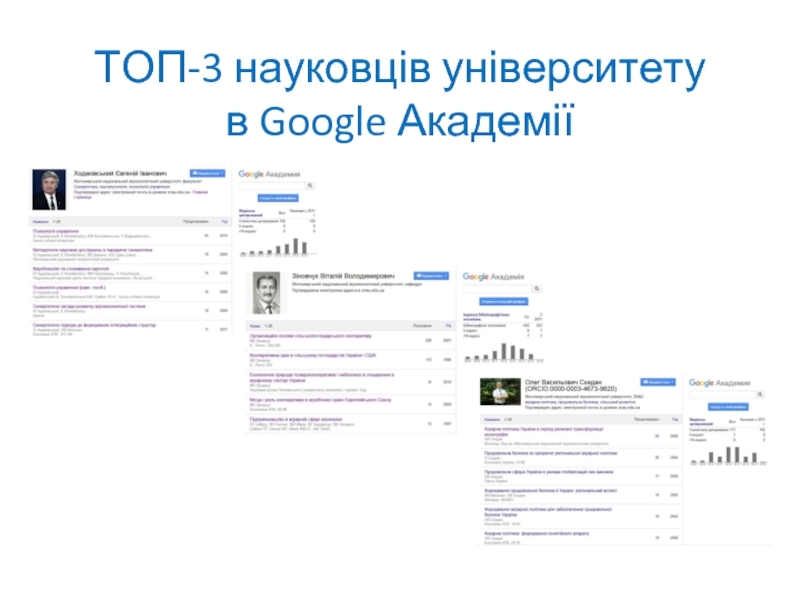Open Ходаківський Євгеній Іванович's profile photo
This screenshot has width=800, height=600.
coord(49,189)
